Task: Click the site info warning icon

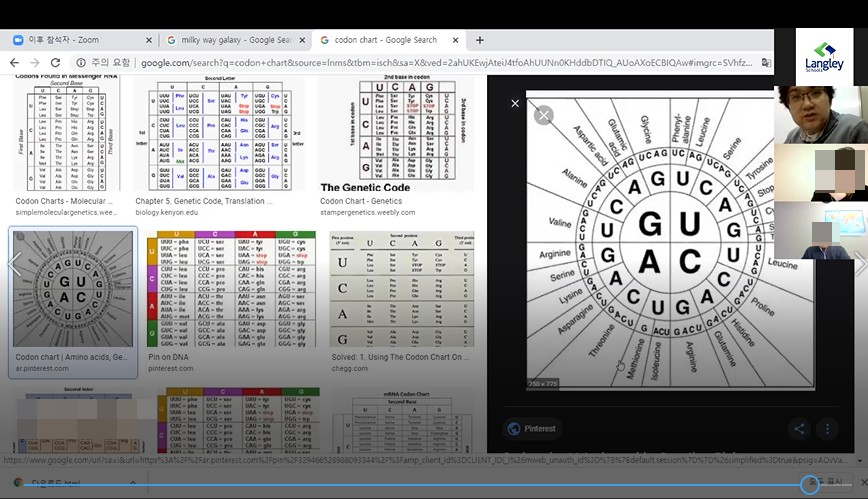Action: 81,63
